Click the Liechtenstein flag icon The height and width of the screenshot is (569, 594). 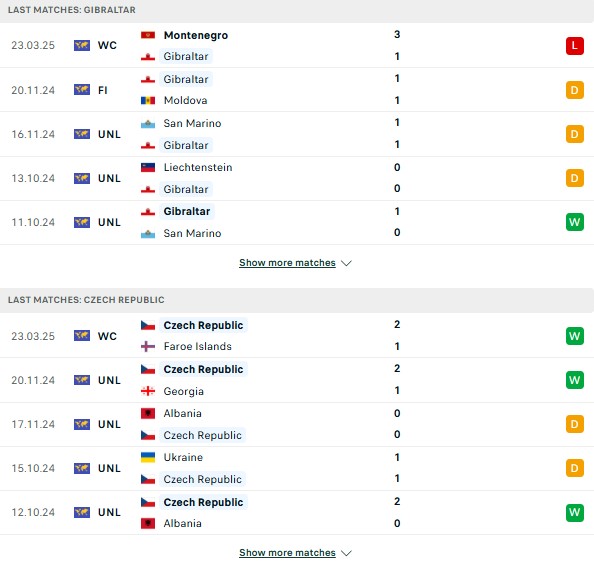[x=148, y=167]
